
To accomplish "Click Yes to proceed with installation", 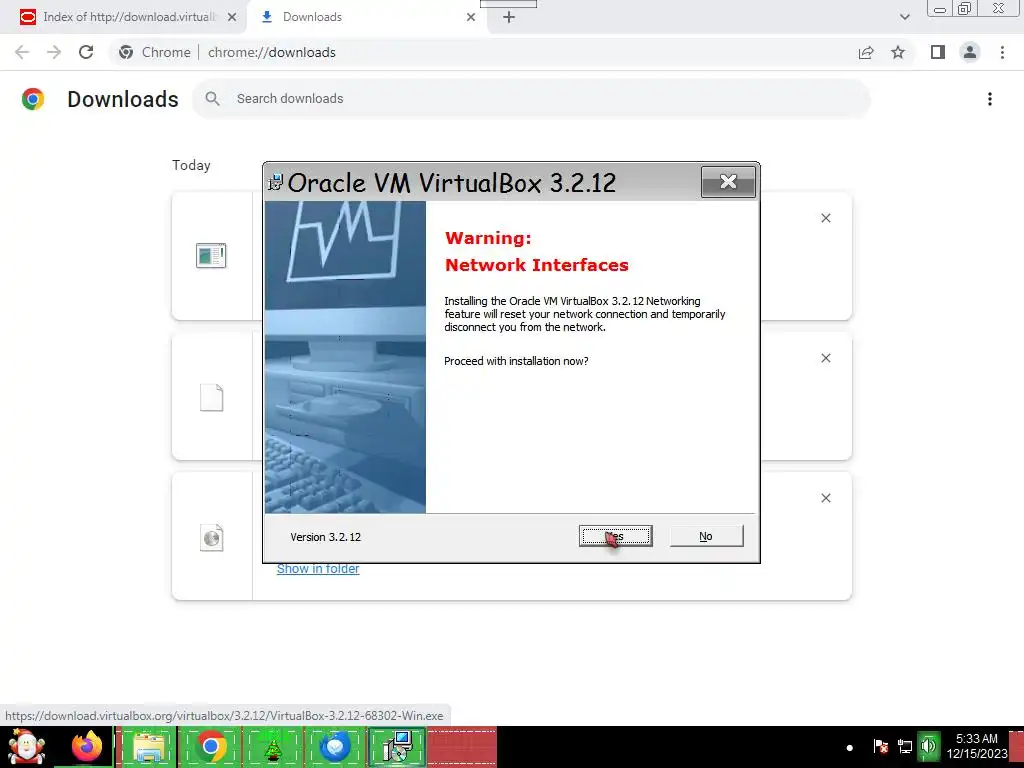I will pyautogui.click(x=615, y=536).
